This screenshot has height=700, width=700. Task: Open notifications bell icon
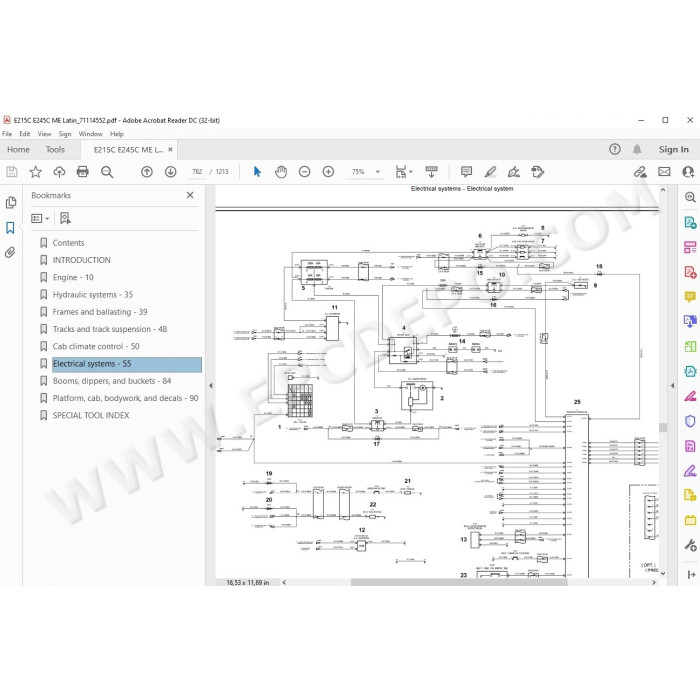click(637, 150)
